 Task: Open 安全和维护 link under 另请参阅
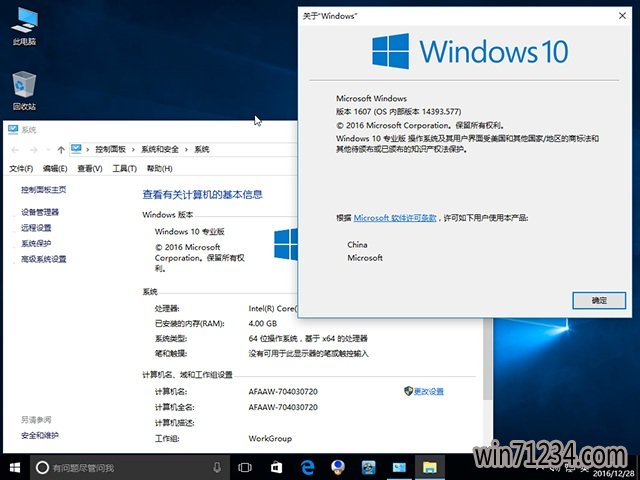pos(40,436)
